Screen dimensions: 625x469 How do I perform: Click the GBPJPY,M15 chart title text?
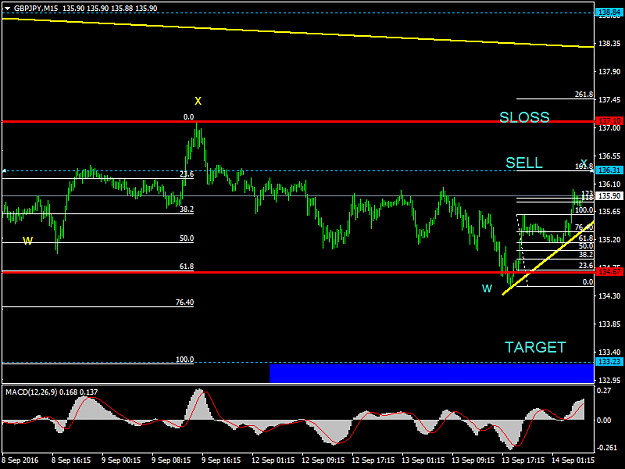pos(36,8)
